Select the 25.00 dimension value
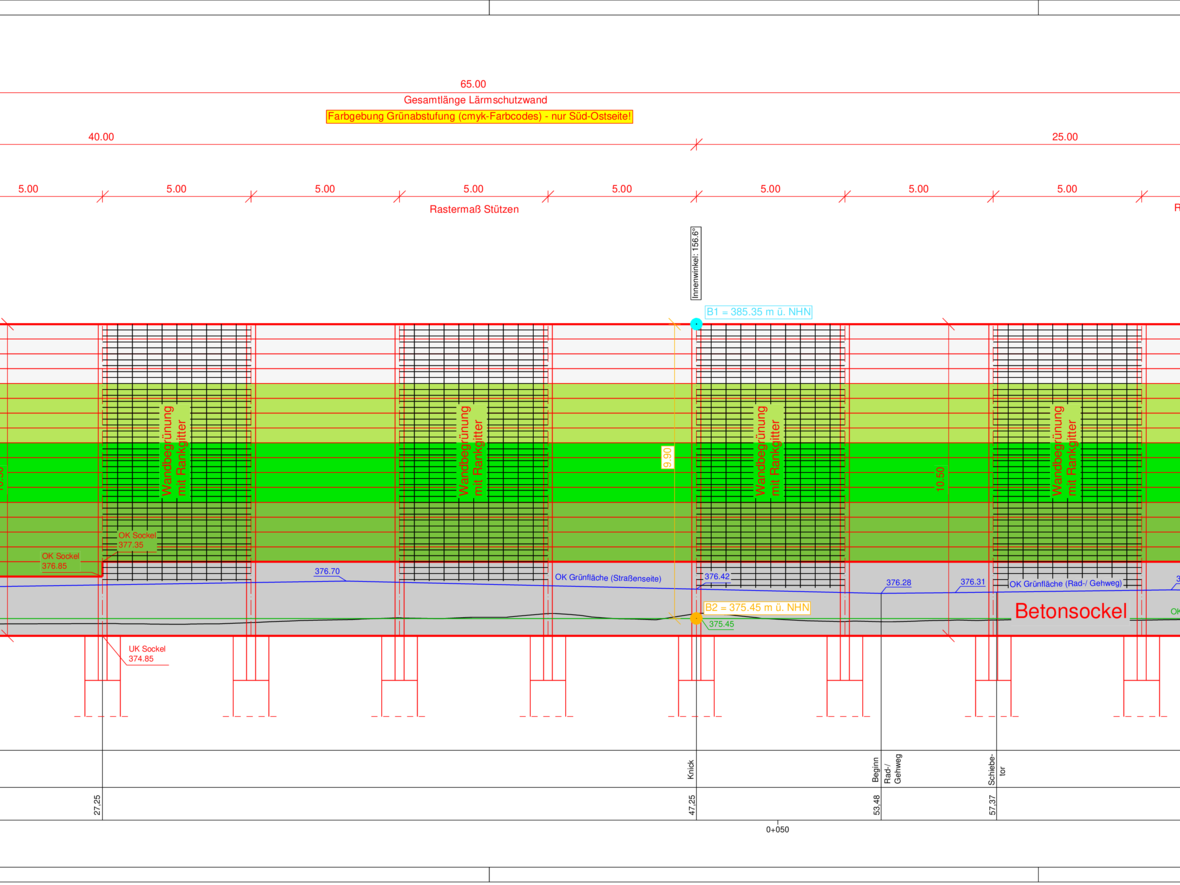This screenshot has width=1180, height=885. (1065, 137)
